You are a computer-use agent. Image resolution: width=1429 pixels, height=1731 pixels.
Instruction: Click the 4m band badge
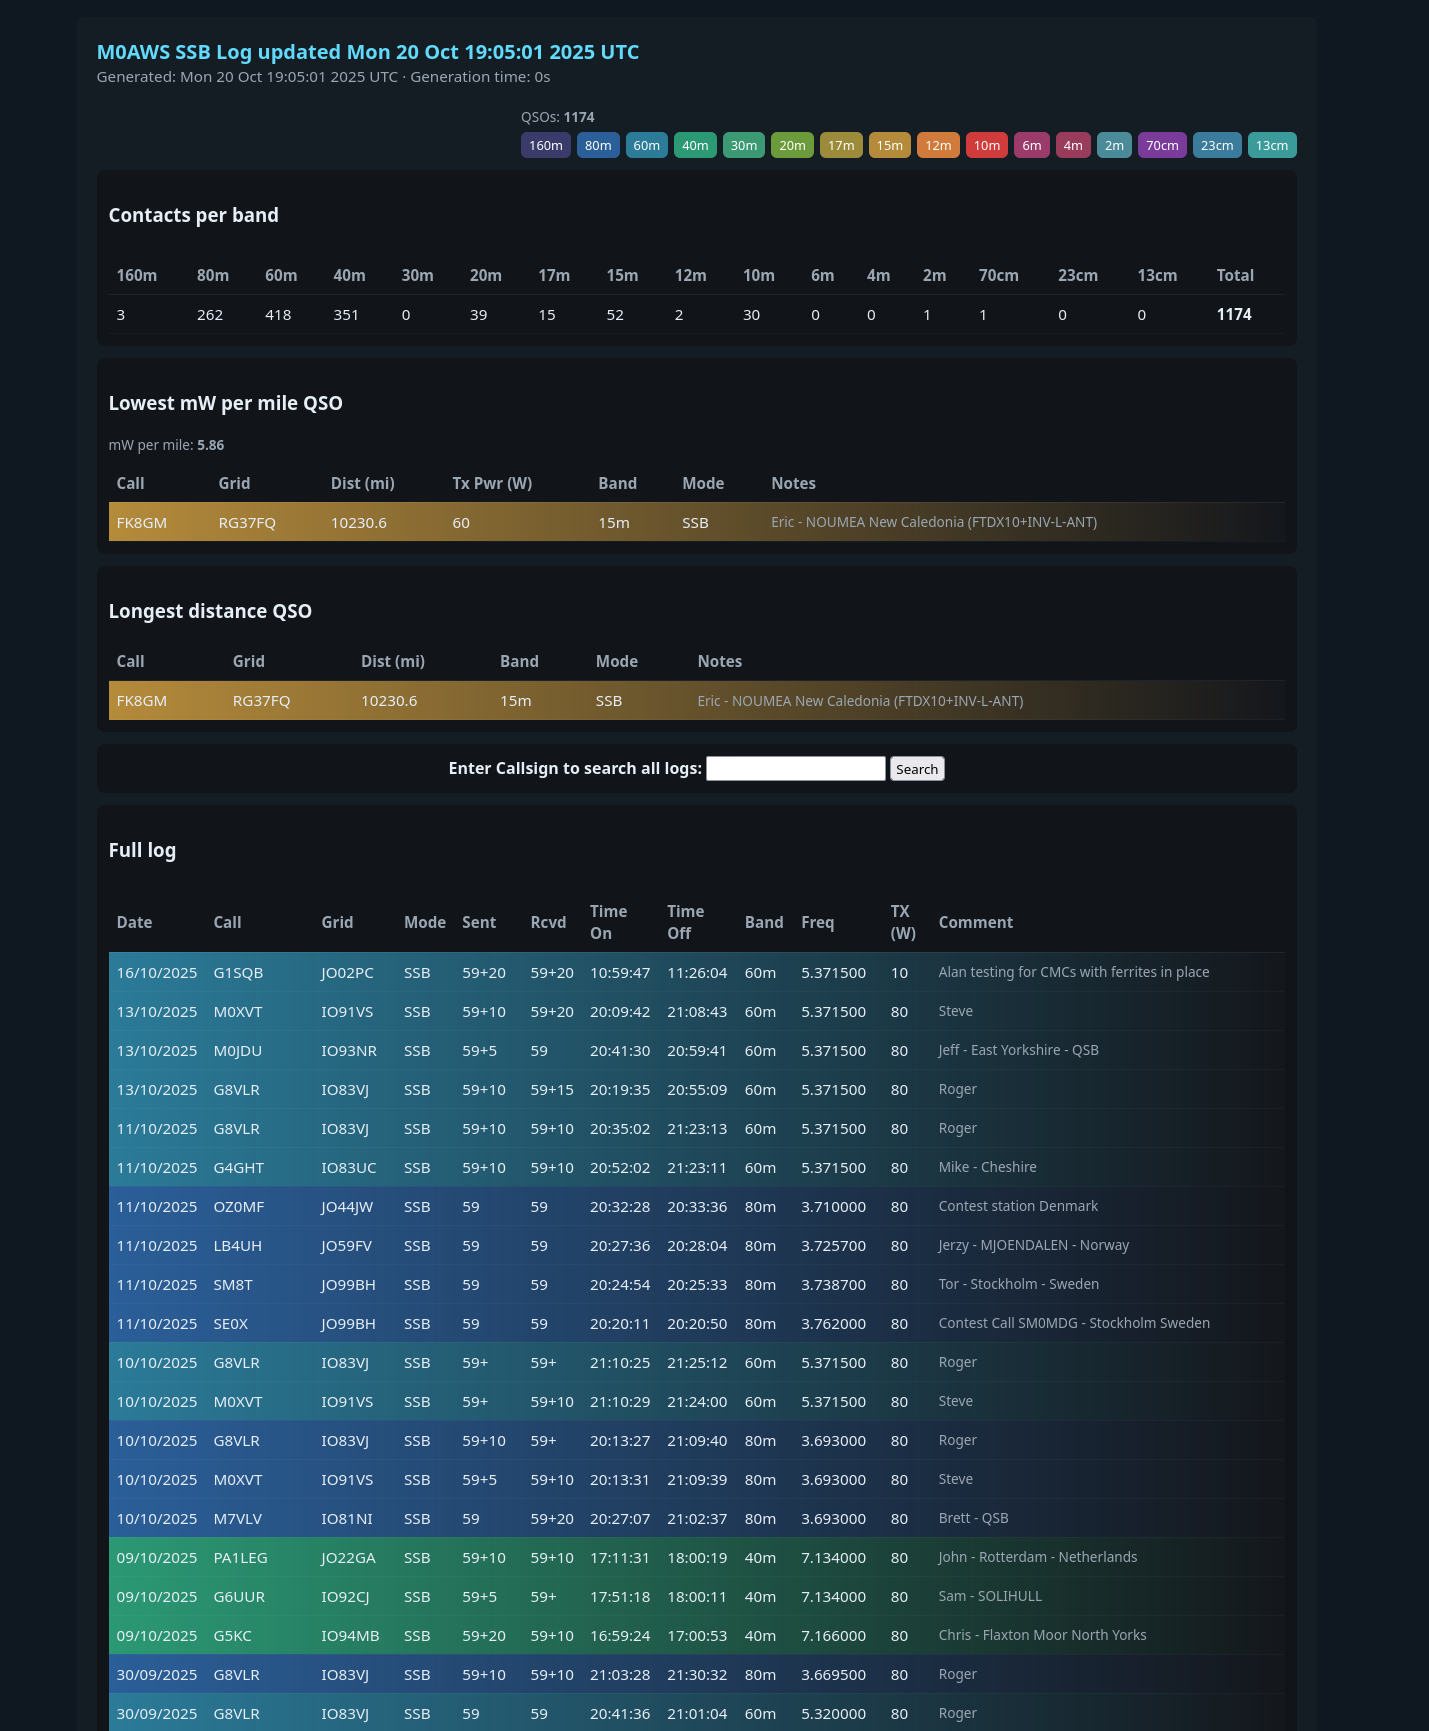coord(1073,145)
